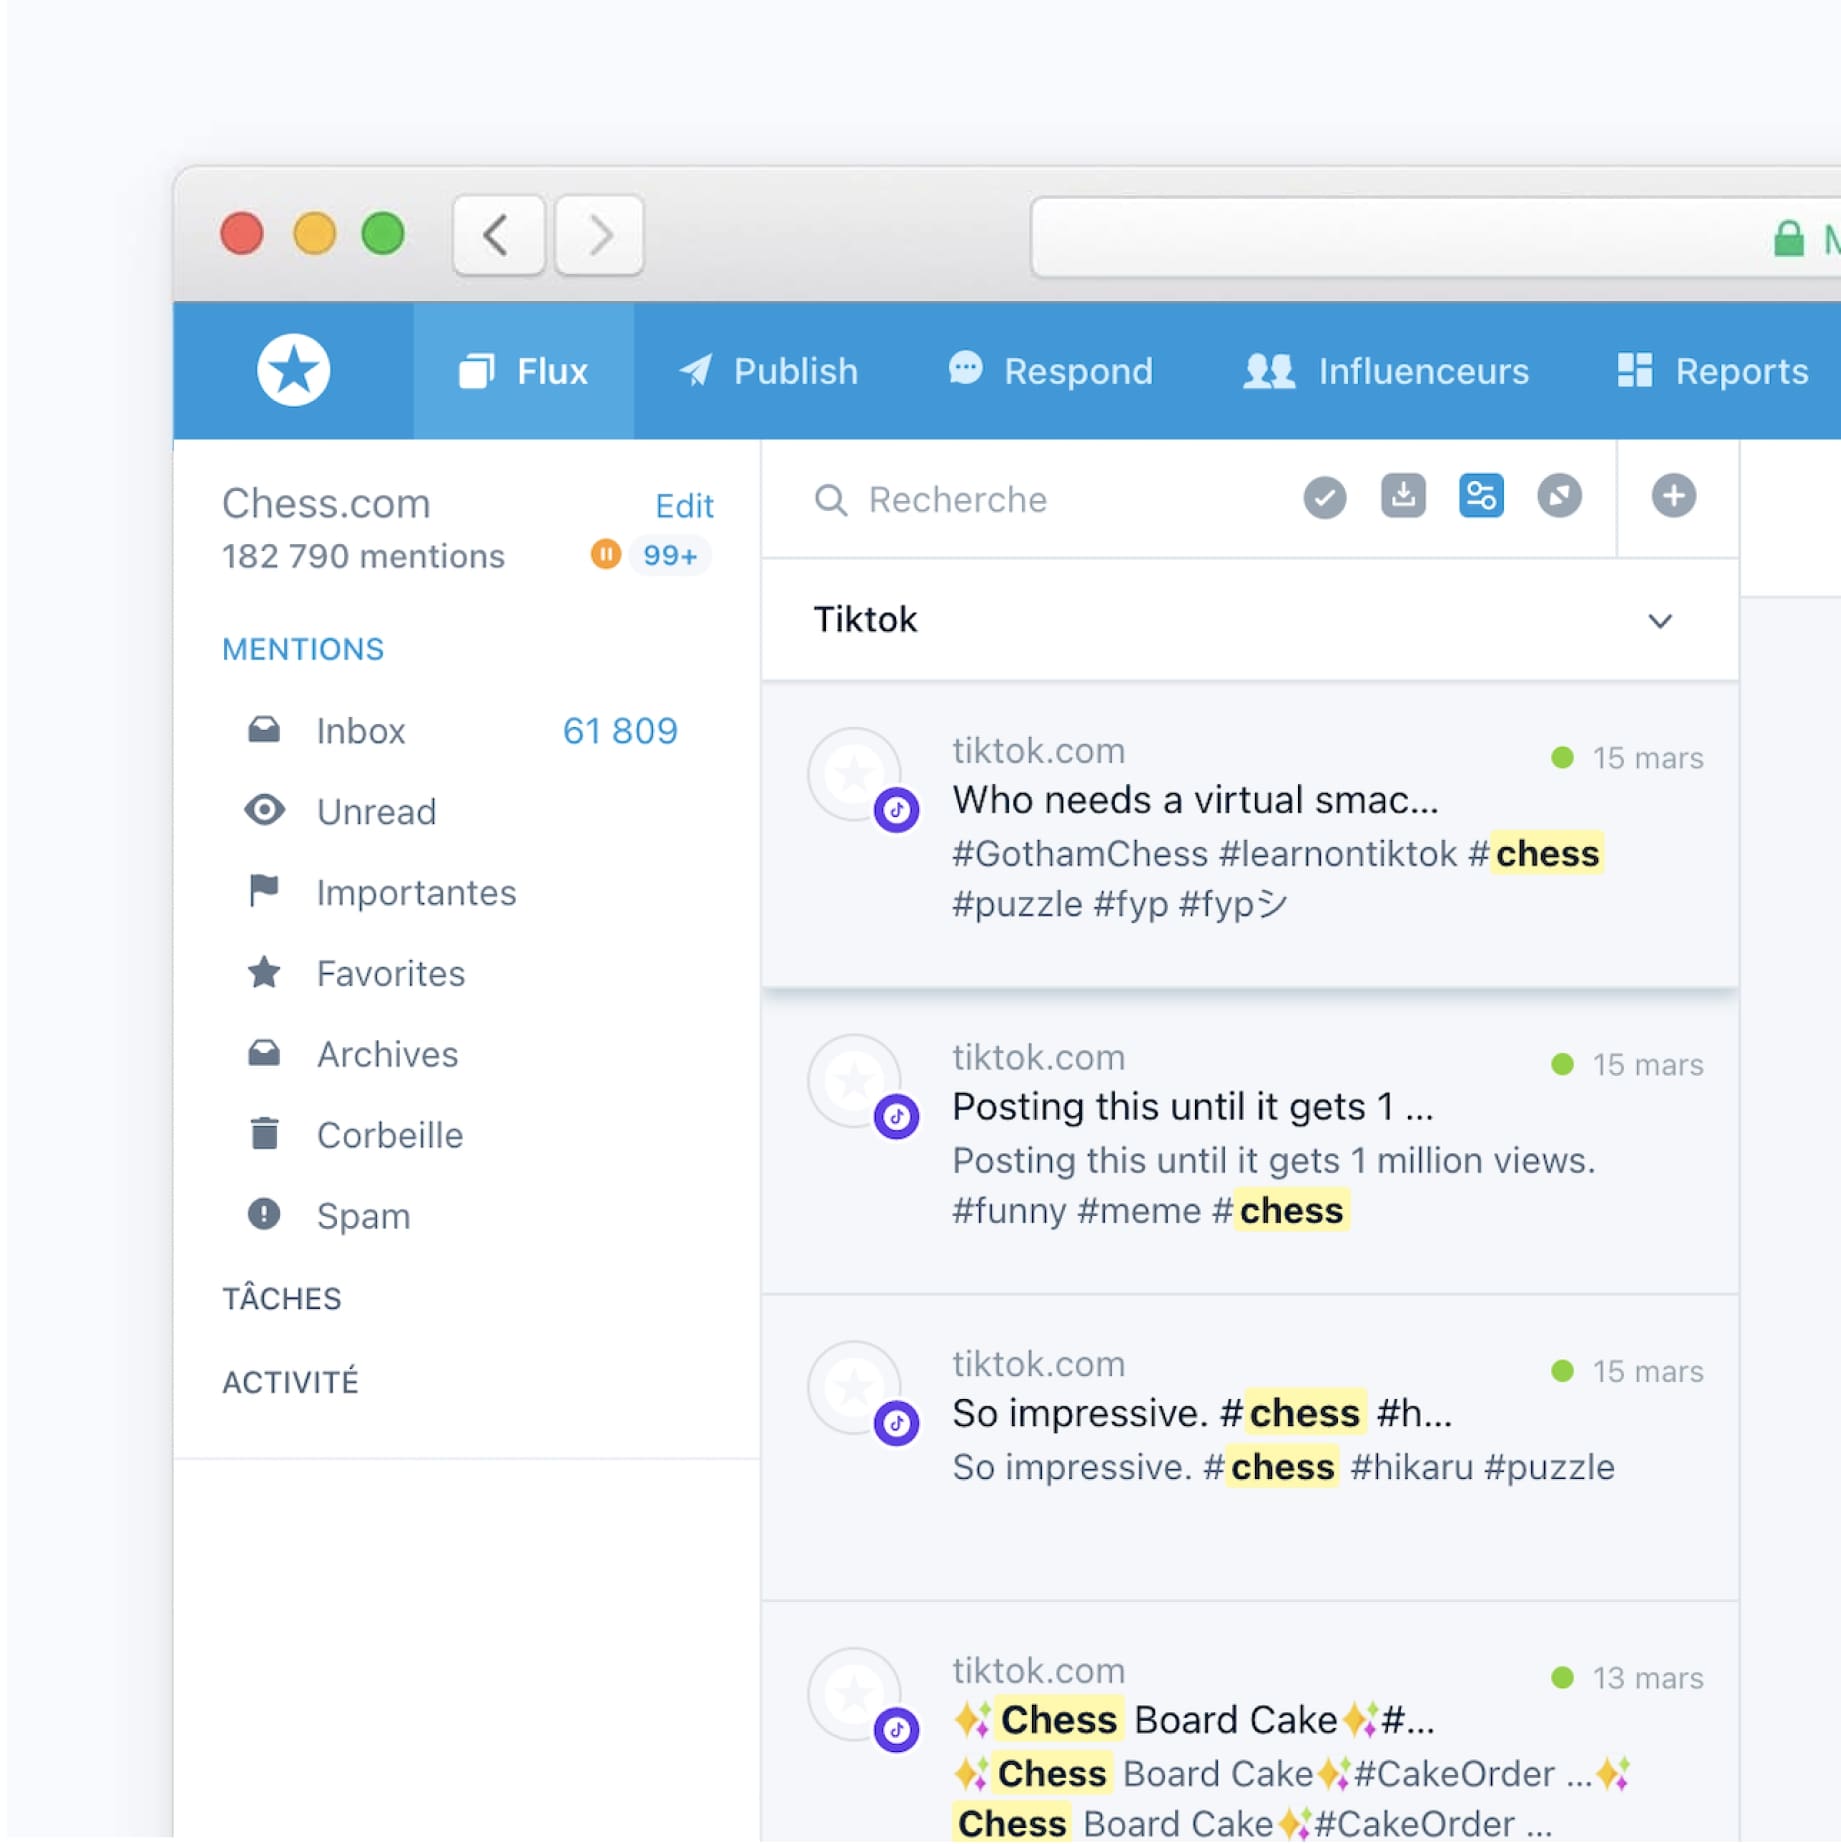Click the open external arrow icon
The height and width of the screenshot is (1844, 1841).
1559,496
